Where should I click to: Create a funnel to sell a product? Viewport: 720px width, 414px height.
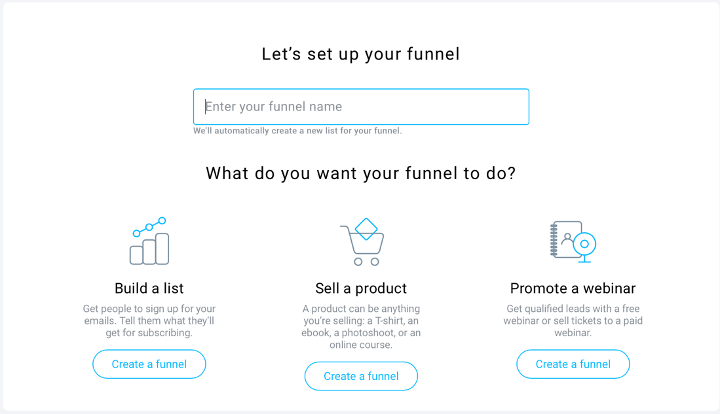[x=361, y=376]
